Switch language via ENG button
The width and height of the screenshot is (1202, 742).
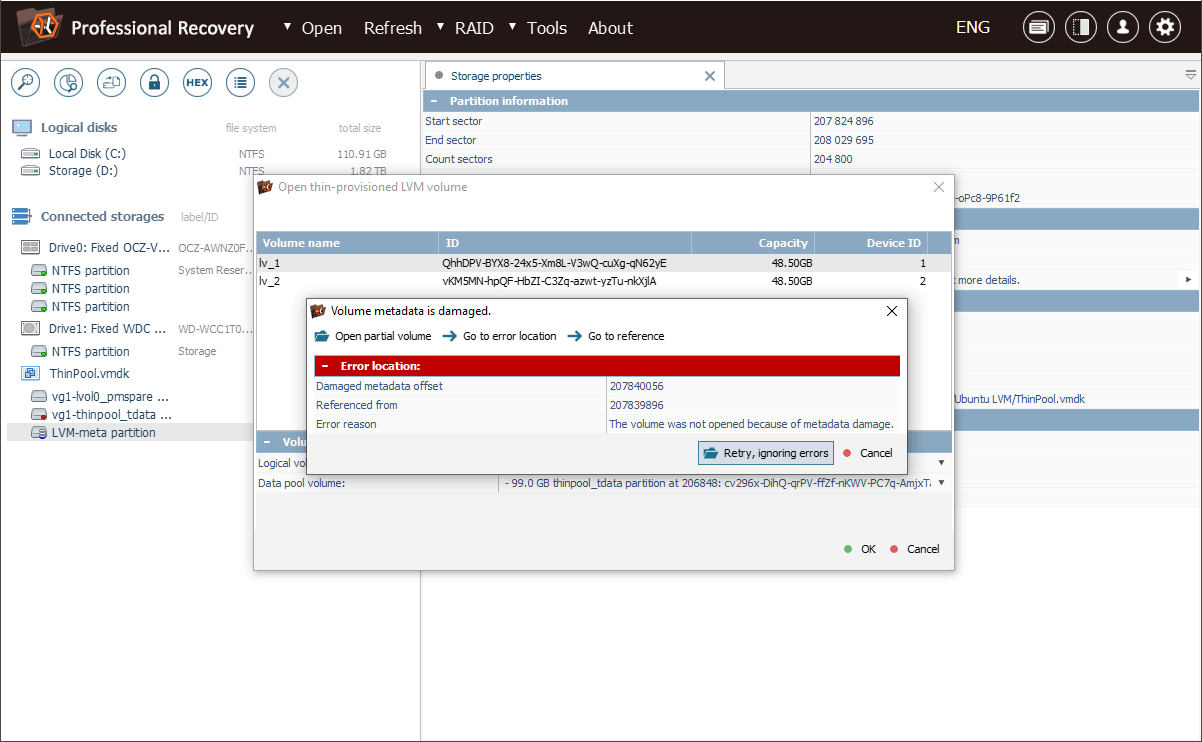point(973,27)
